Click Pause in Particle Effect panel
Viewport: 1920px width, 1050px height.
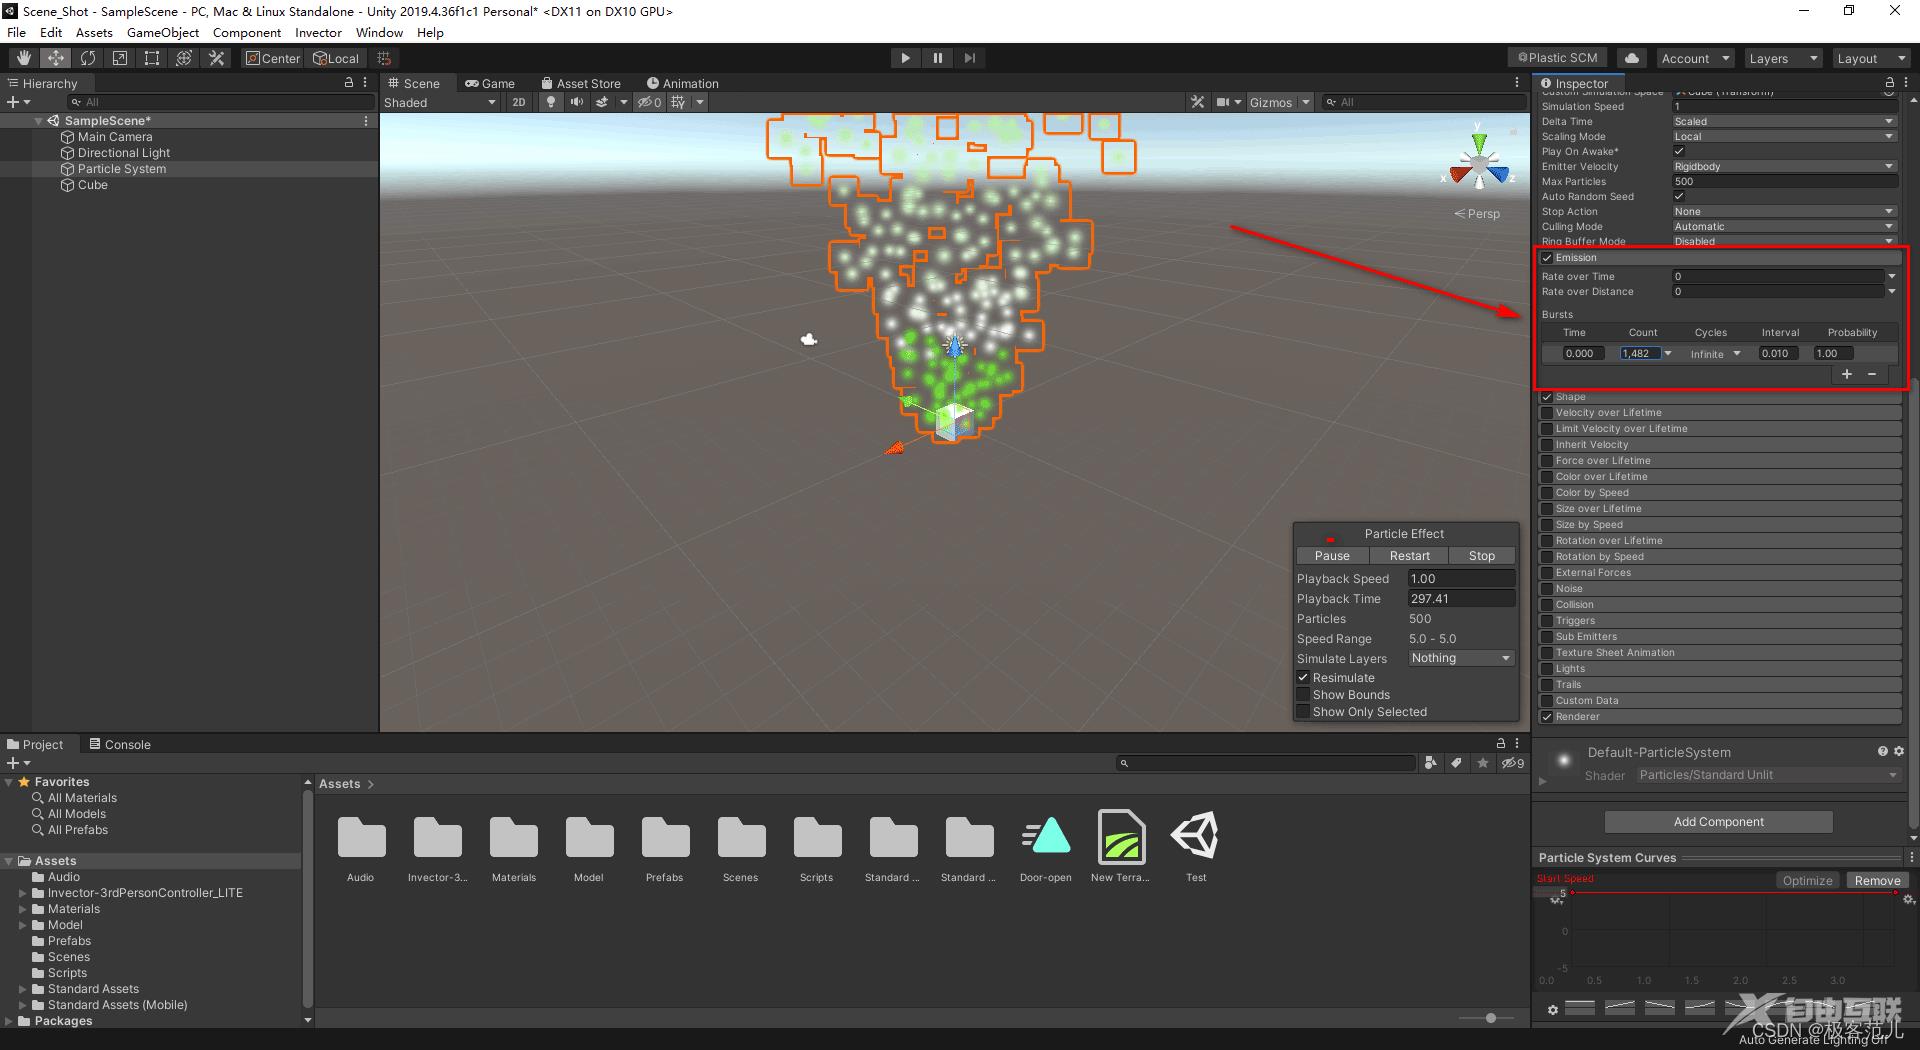(x=1332, y=556)
